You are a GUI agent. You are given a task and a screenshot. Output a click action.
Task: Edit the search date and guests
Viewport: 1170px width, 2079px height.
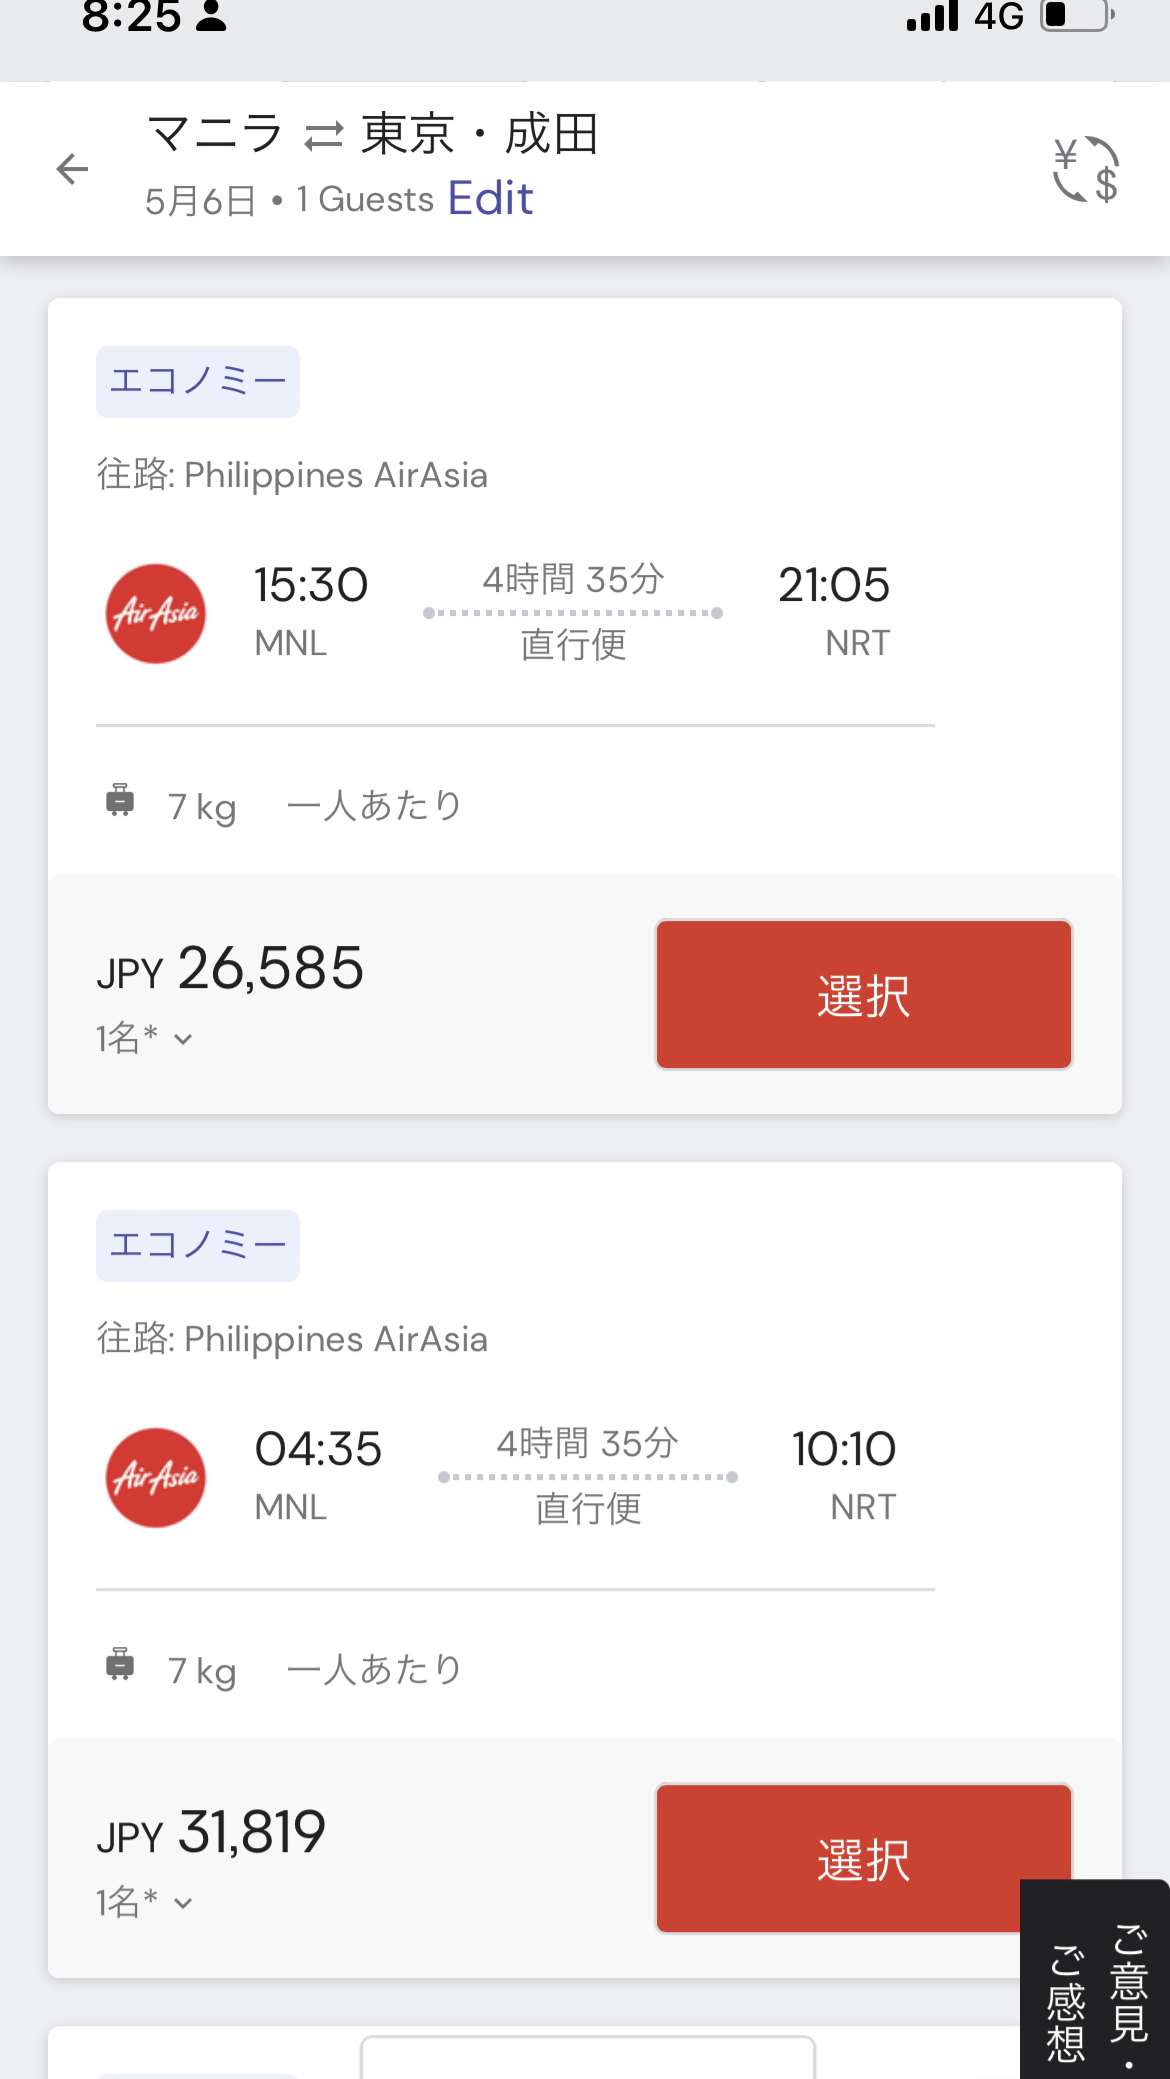click(490, 198)
